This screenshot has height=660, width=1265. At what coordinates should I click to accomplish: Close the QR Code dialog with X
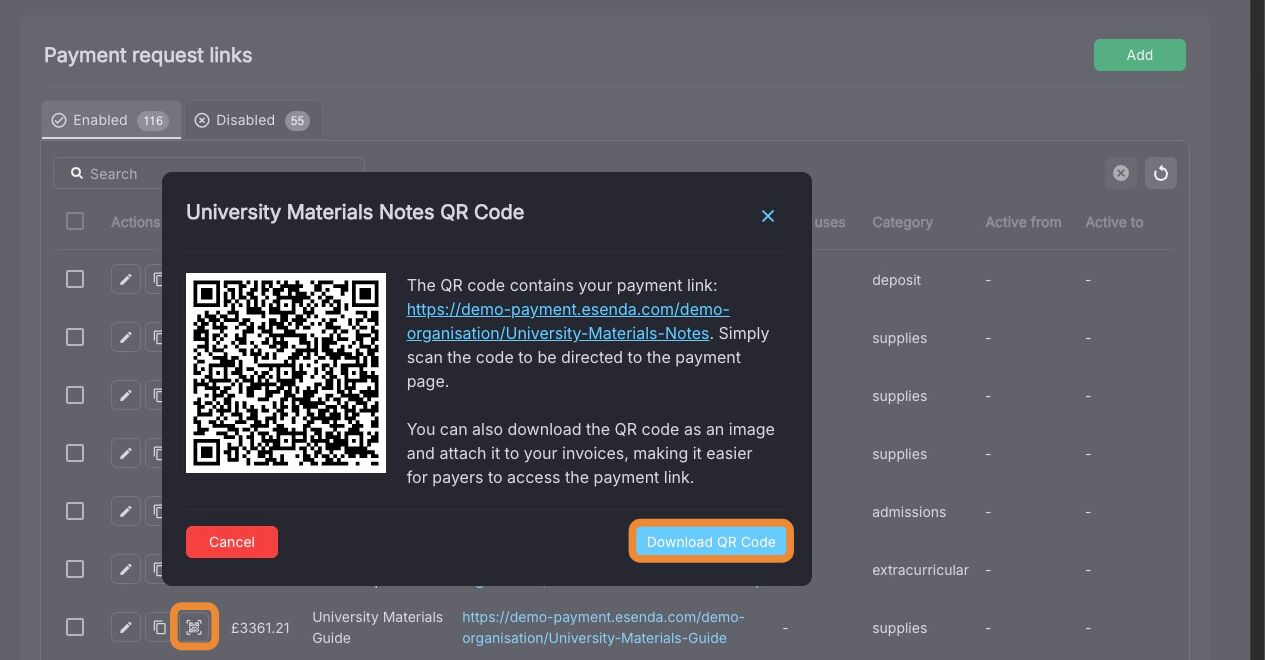point(768,216)
